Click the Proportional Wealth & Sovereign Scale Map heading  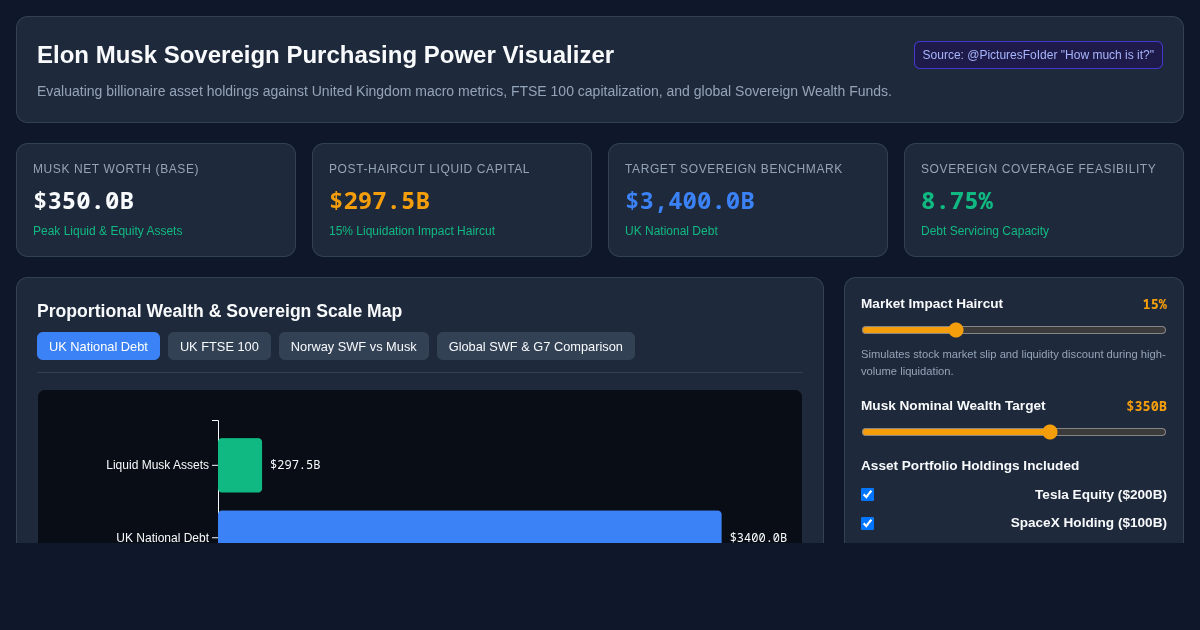220,311
